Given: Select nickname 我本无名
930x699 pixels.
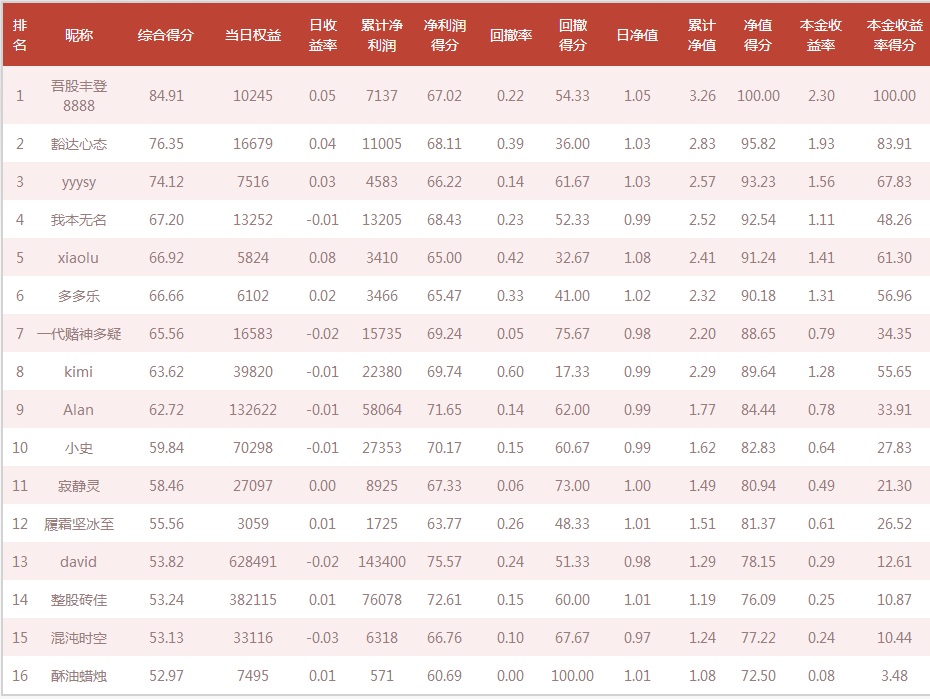Looking at the screenshot, I should 79,220.
